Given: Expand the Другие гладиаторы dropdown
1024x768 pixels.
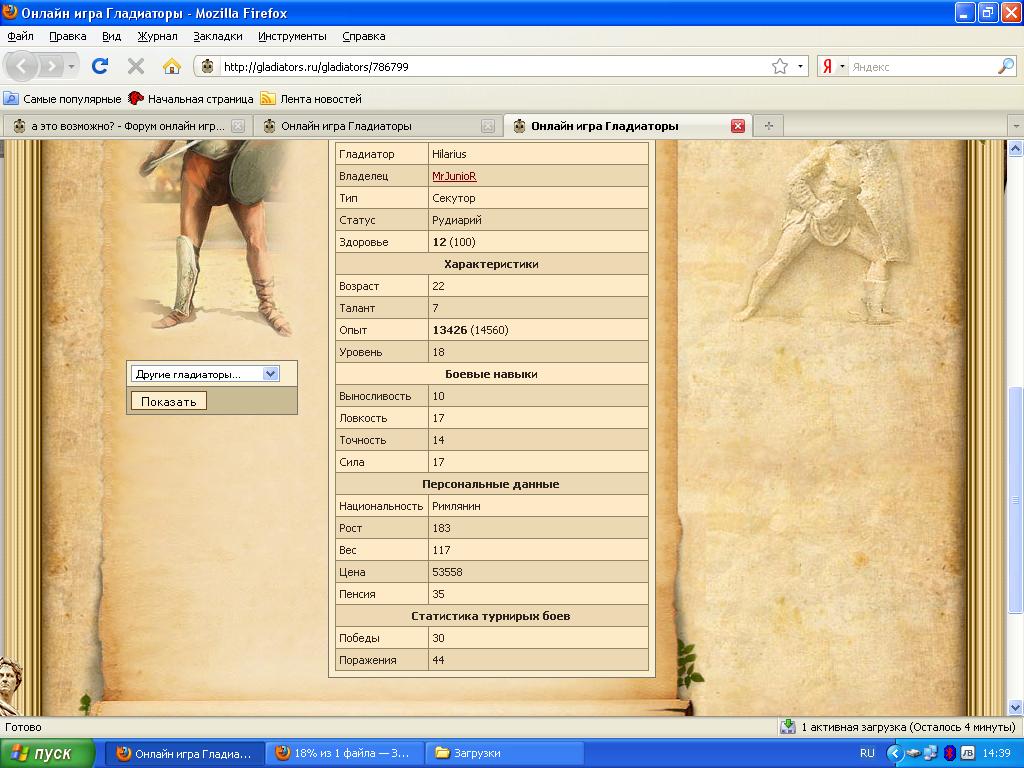Looking at the screenshot, I should coord(270,374).
